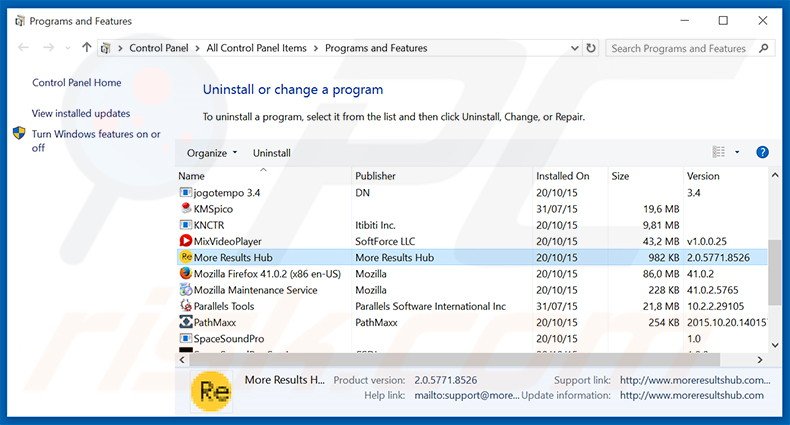This screenshot has height=425, width=790.
Task: Click the KMSpico red button icon
Action: click(186, 208)
